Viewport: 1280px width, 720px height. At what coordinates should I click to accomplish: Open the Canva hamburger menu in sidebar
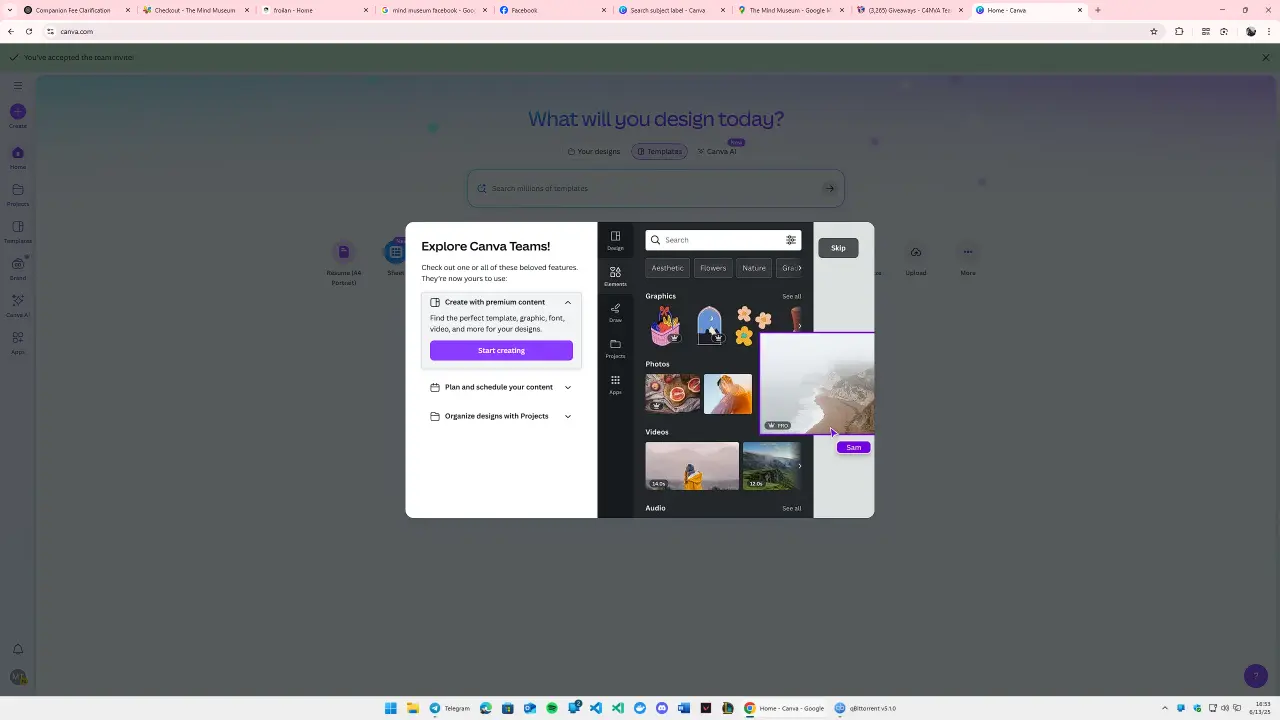[x=18, y=85]
